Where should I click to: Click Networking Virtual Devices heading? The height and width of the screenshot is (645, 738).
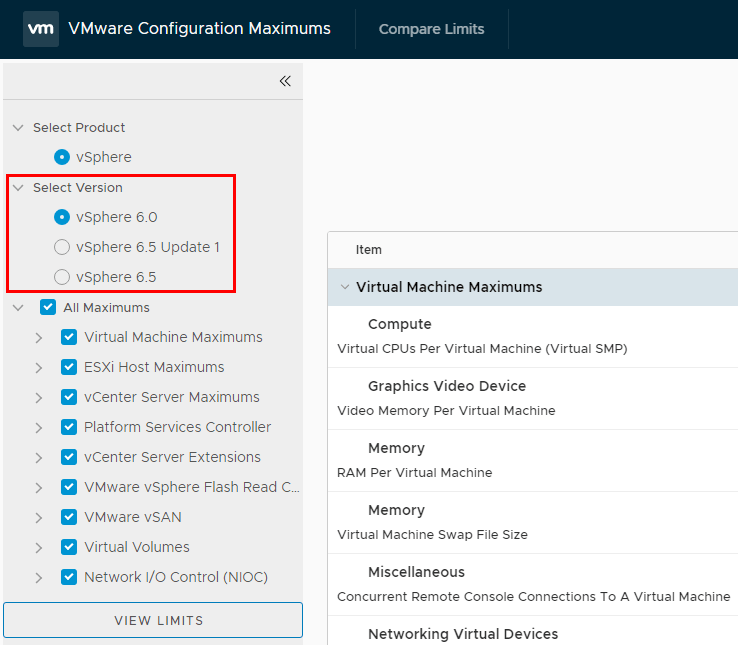click(x=463, y=634)
